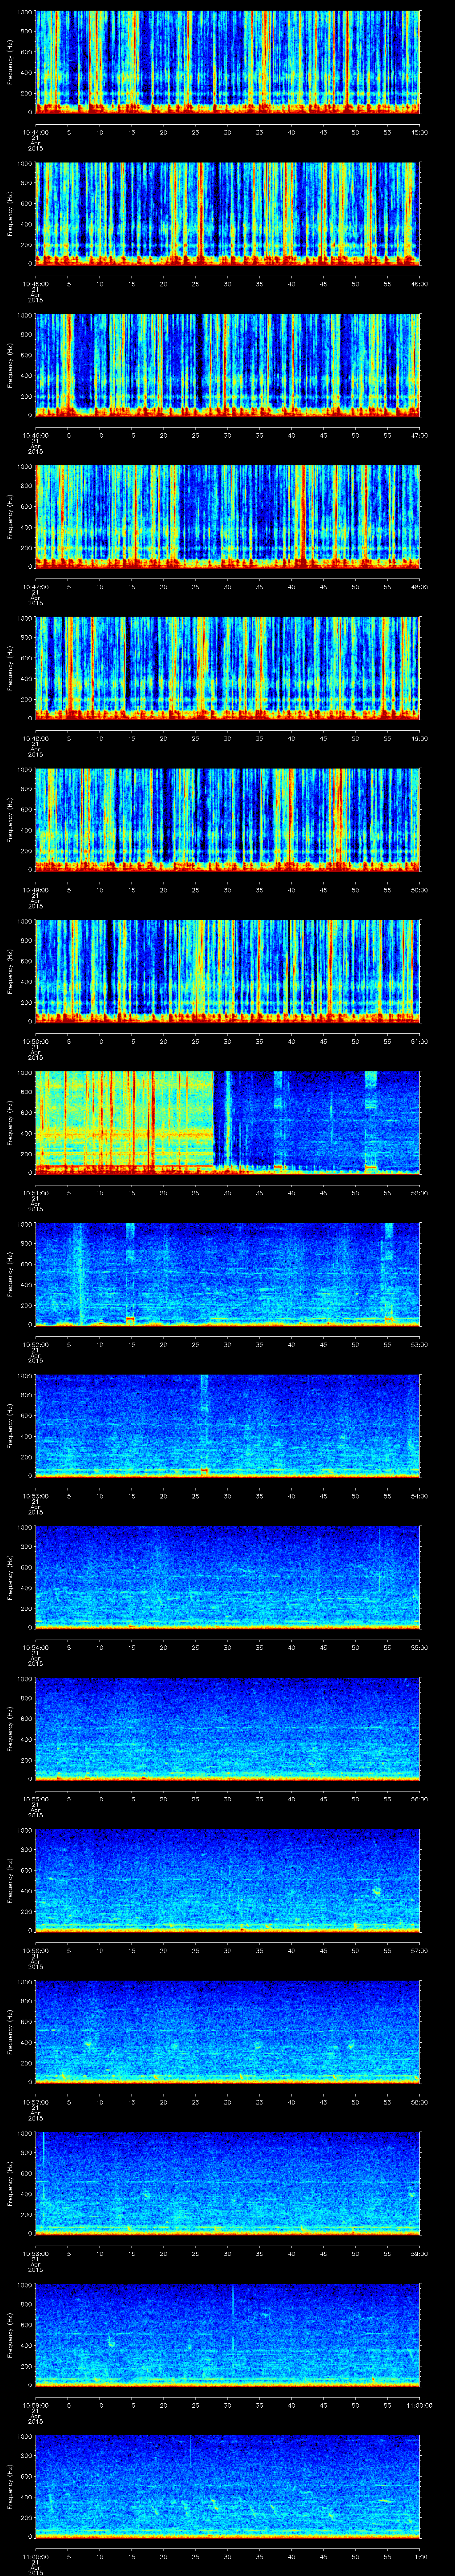Select the spectrogram panel starting at 10:45:00

tap(228, 214)
